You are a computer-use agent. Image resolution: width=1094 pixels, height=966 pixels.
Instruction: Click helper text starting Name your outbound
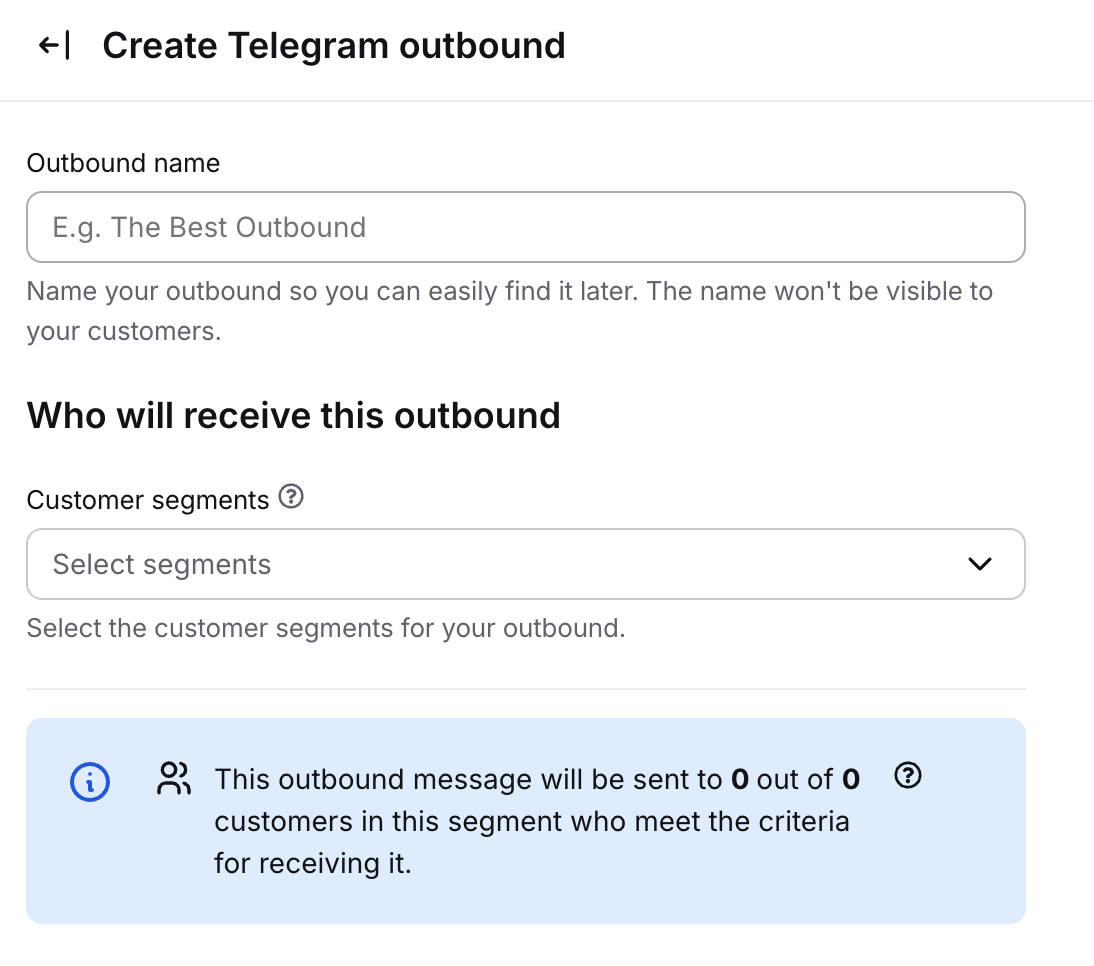509,292
